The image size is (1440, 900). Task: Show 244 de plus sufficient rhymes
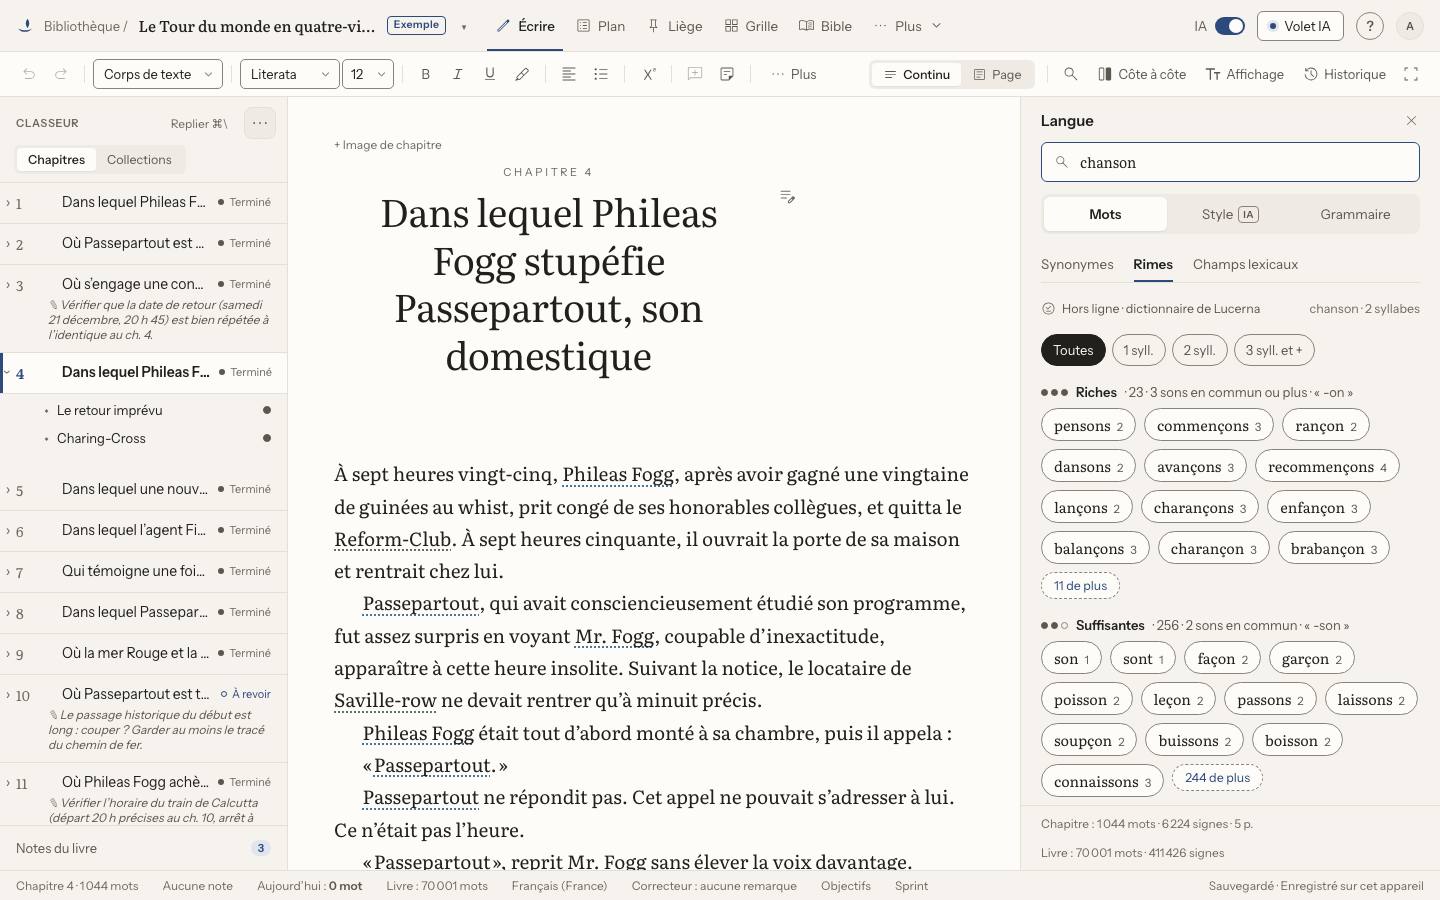point(1217,778)
